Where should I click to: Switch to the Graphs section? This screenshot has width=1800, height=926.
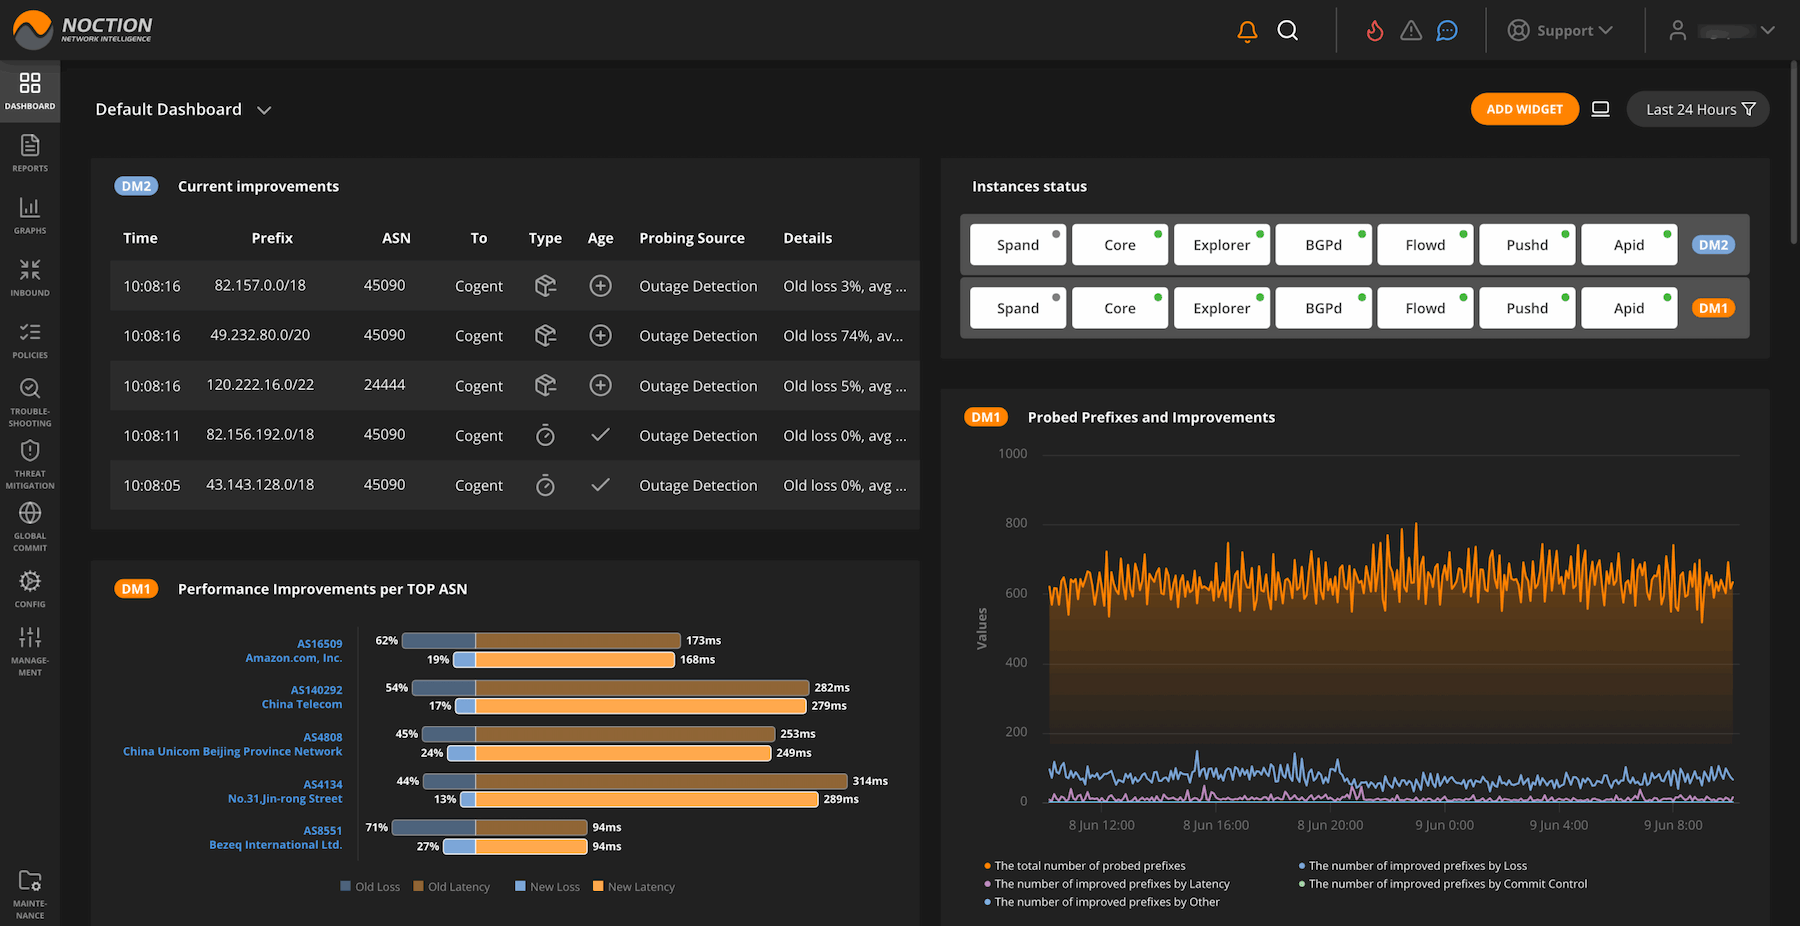30,215
